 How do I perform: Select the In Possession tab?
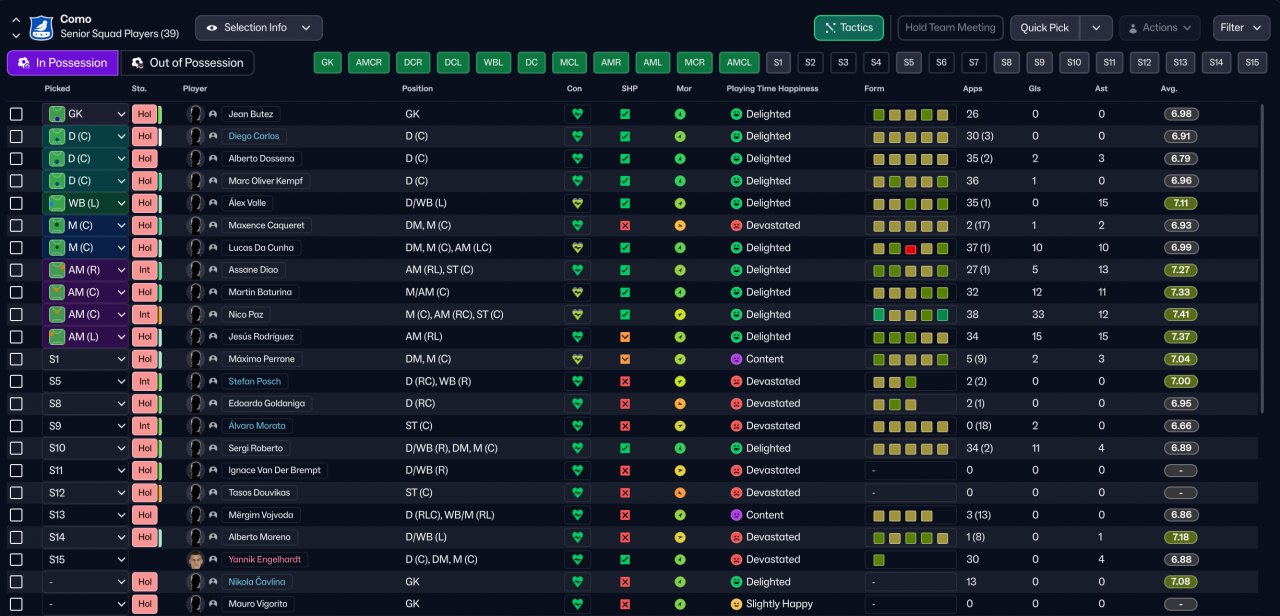pyautogui.click(x=62, y=63)
